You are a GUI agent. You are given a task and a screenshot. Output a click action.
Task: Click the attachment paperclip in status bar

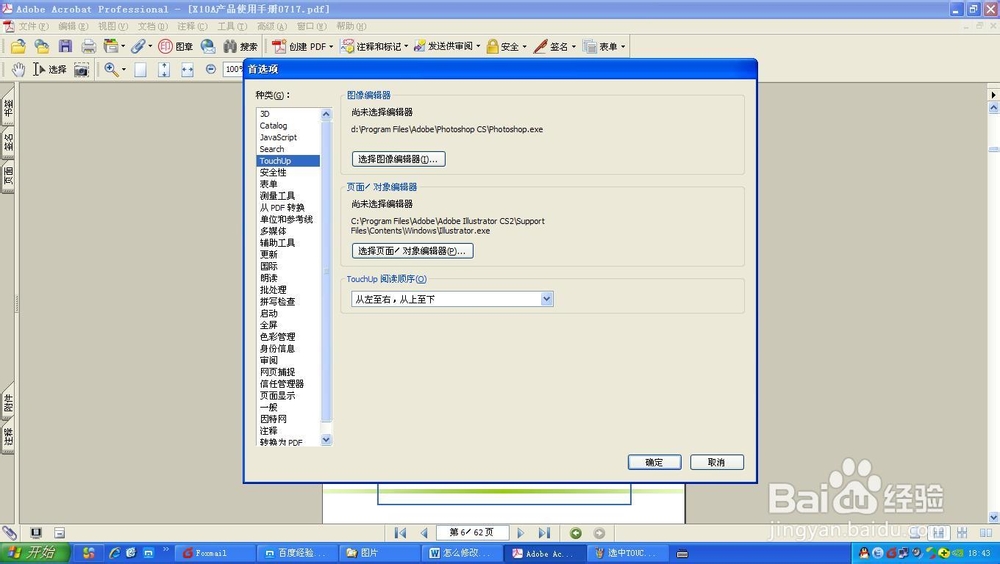[x=10, y=532]
